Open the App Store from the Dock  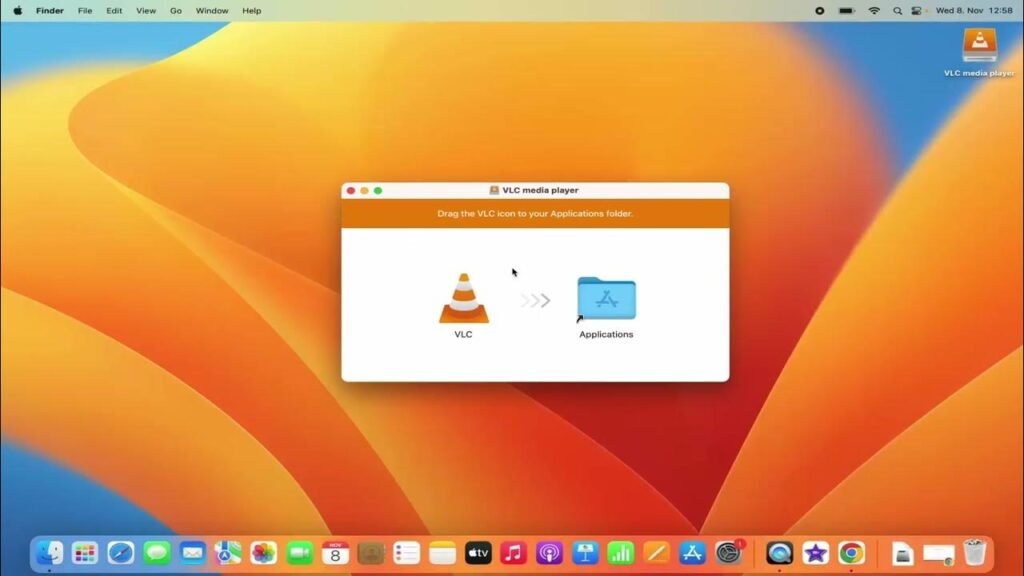pos(691,552)
